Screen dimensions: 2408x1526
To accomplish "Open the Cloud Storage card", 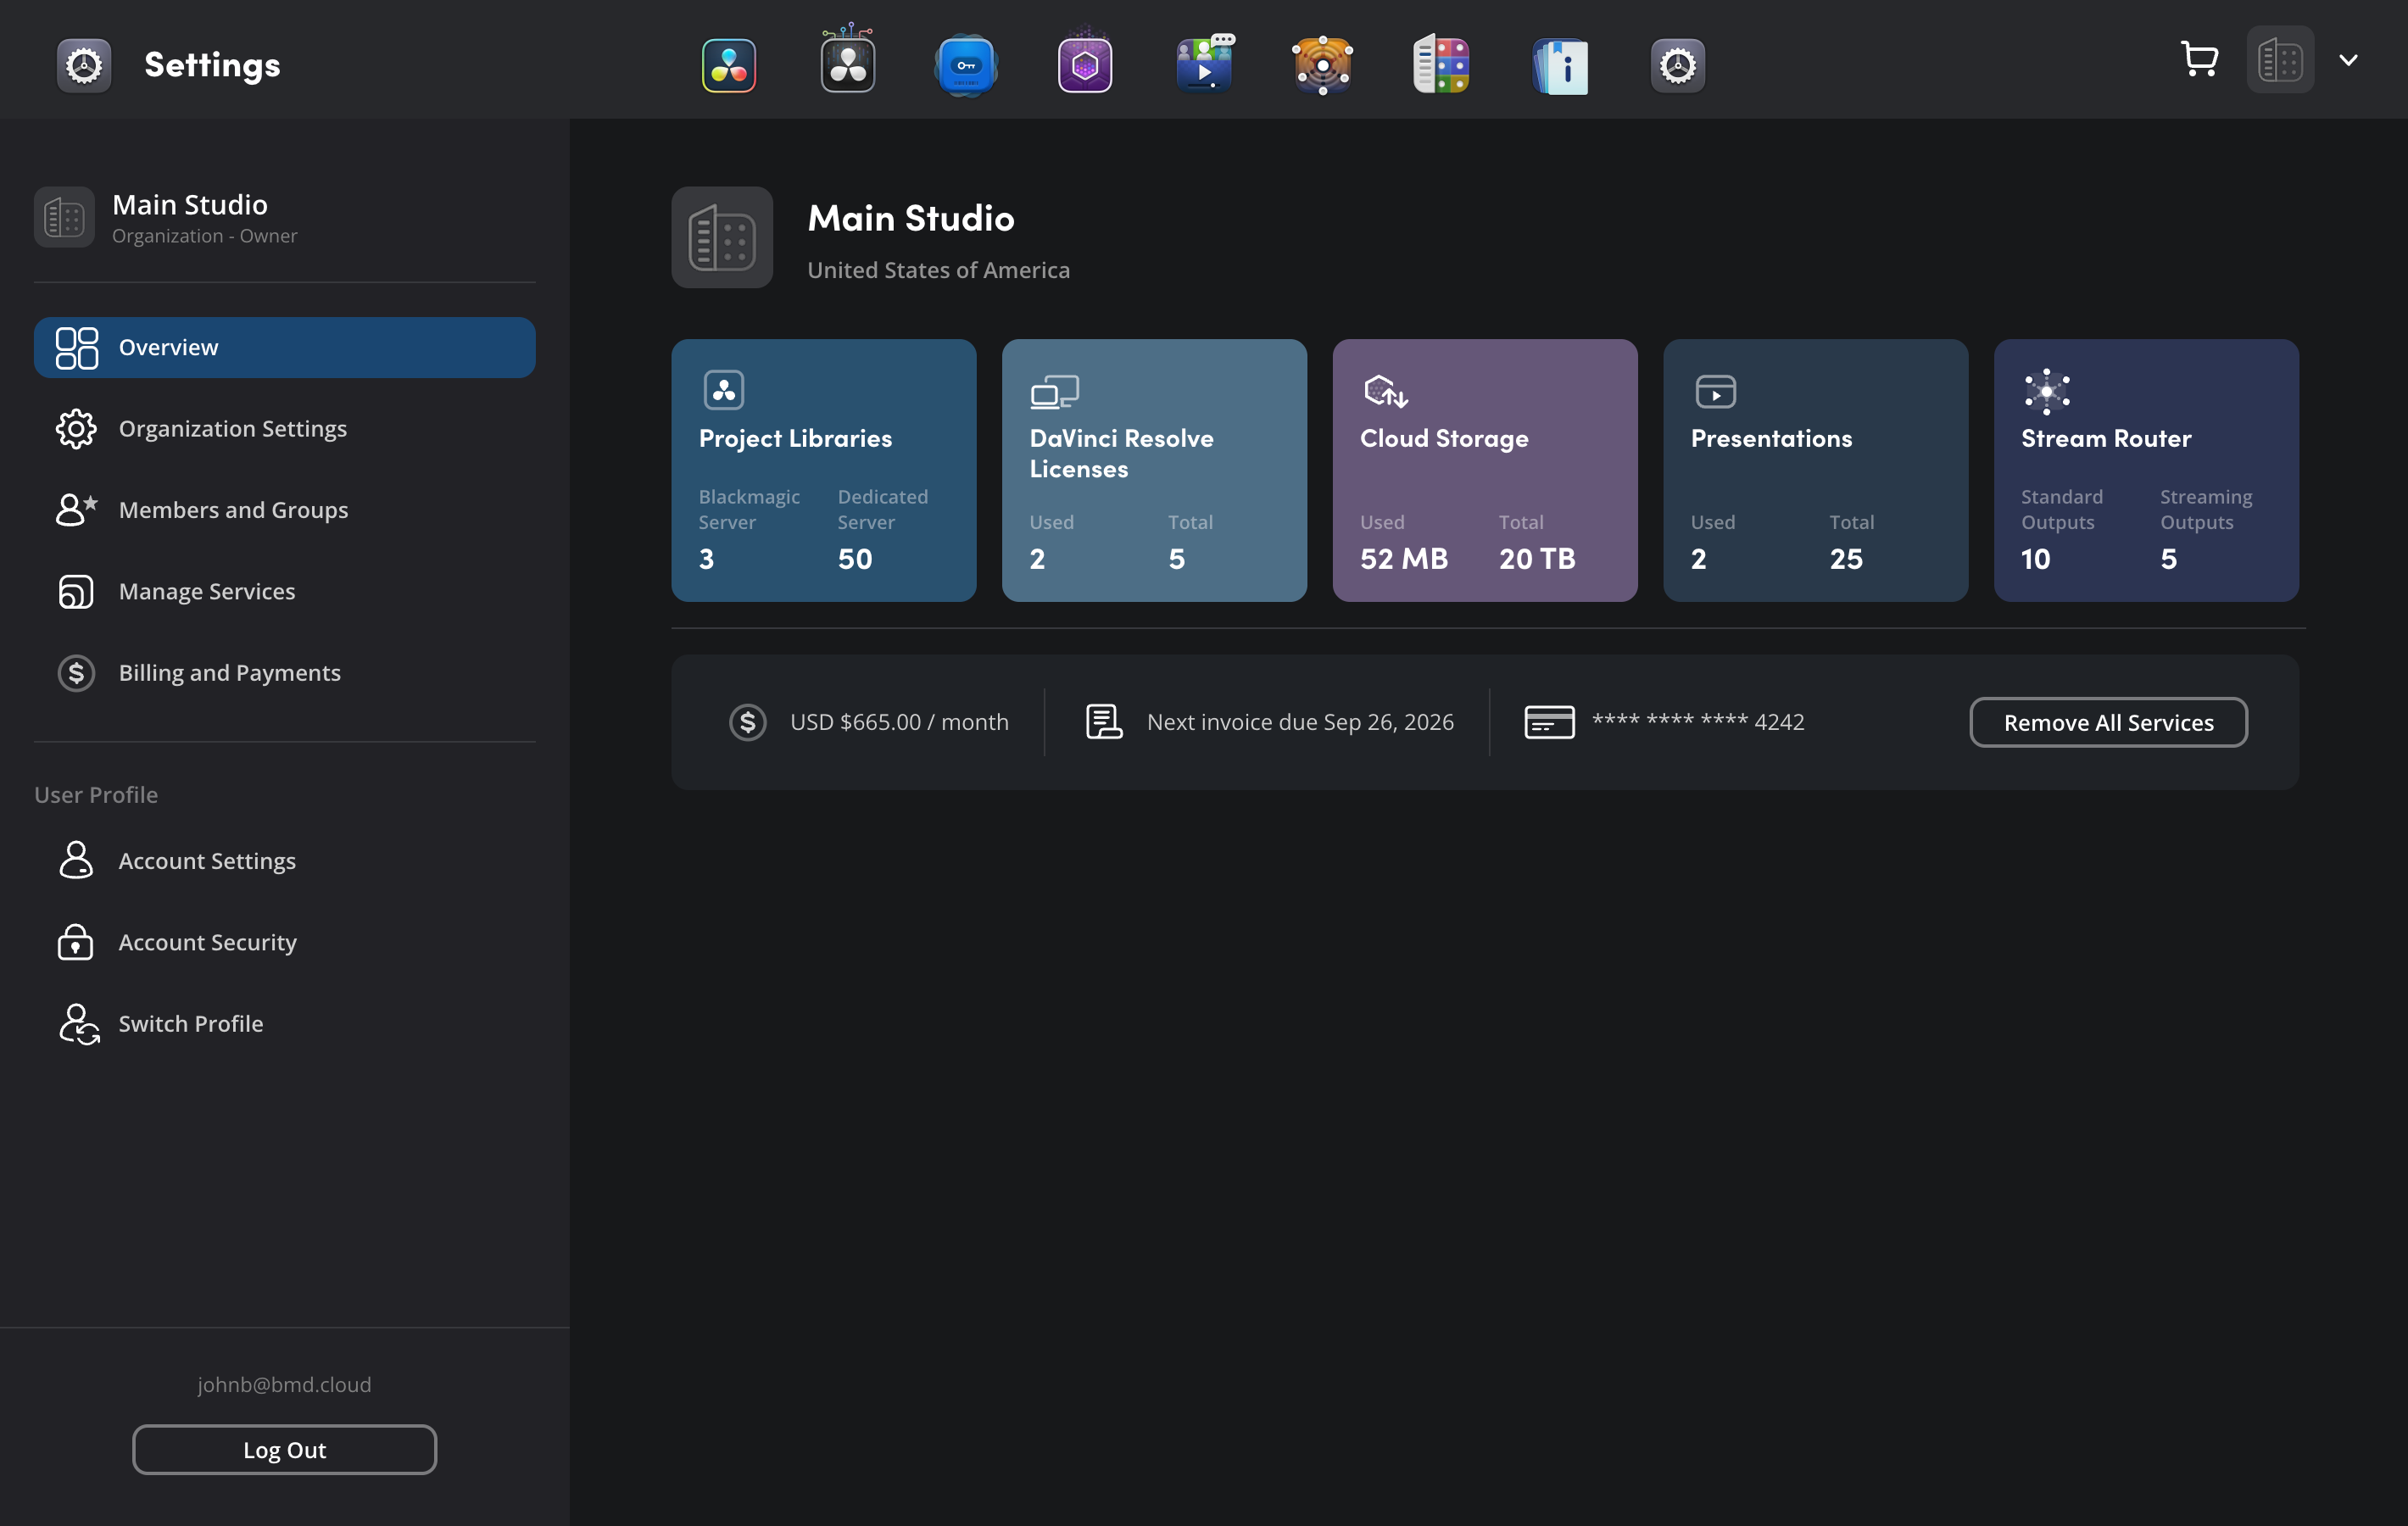I will [1485, 470].
